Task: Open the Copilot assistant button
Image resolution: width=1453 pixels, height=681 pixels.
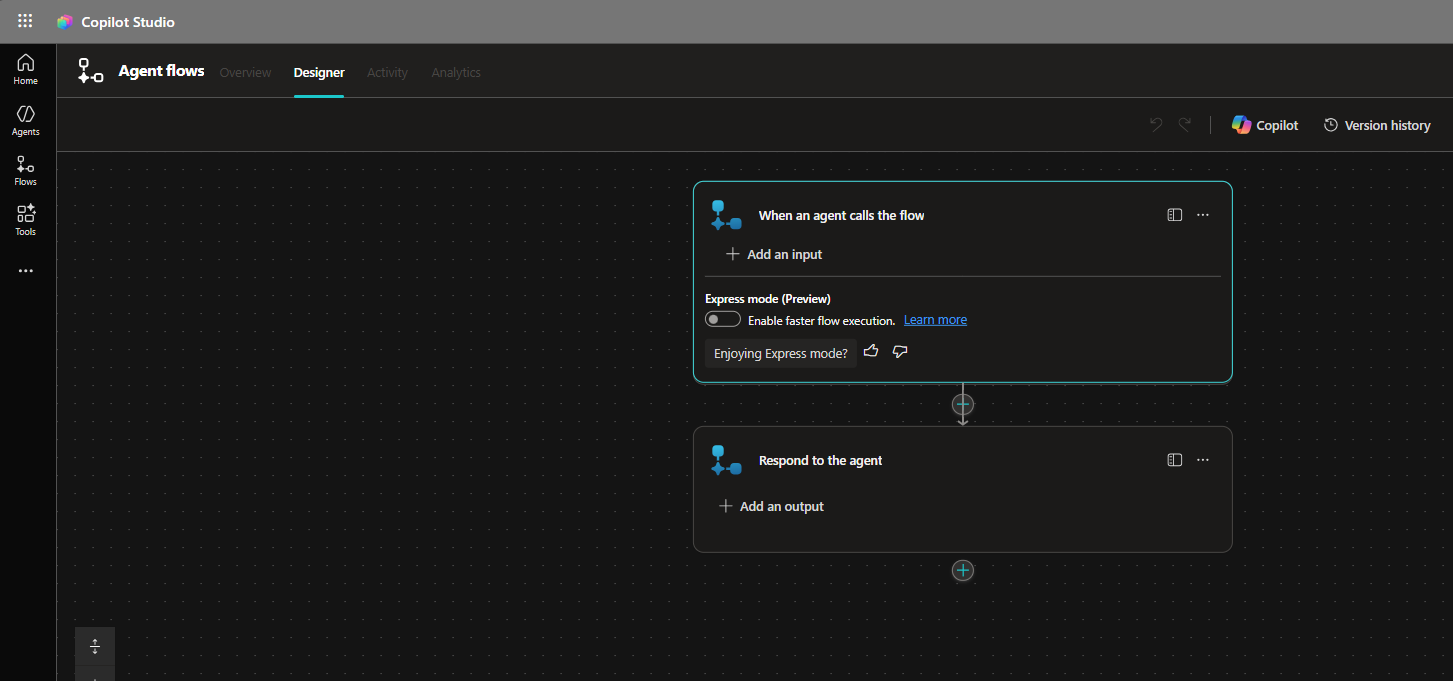Action: click(1265, 125)
